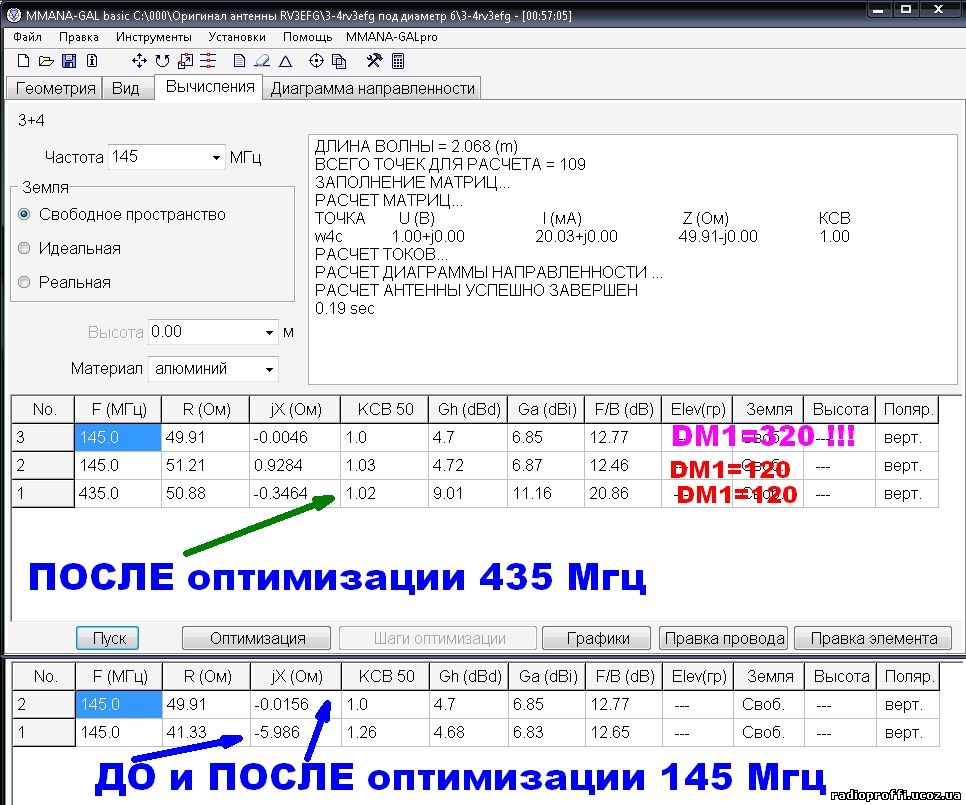Open the Инструменты menu

pos(153,37)
